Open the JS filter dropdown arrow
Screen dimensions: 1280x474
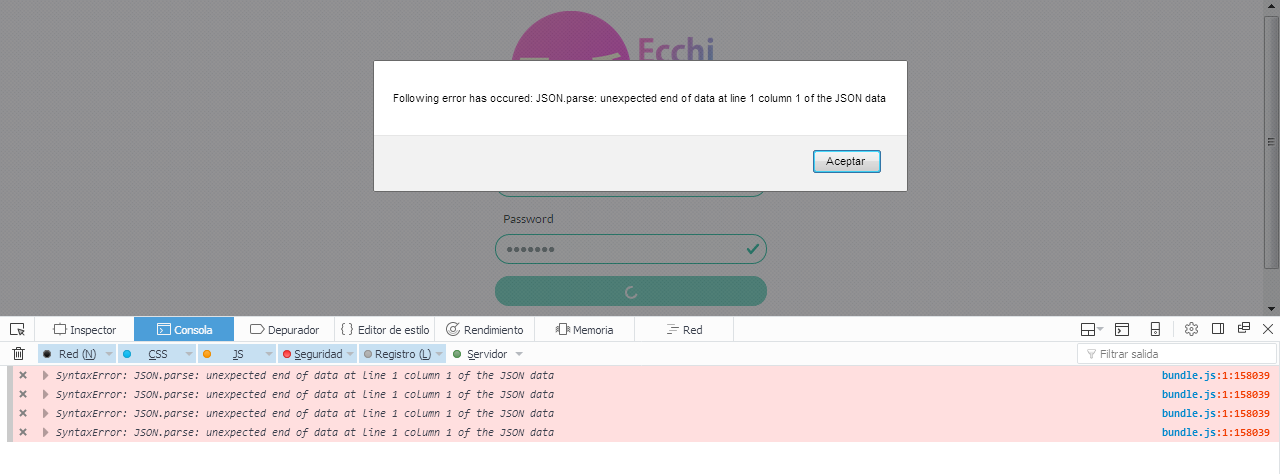click(x=269, y=354)
